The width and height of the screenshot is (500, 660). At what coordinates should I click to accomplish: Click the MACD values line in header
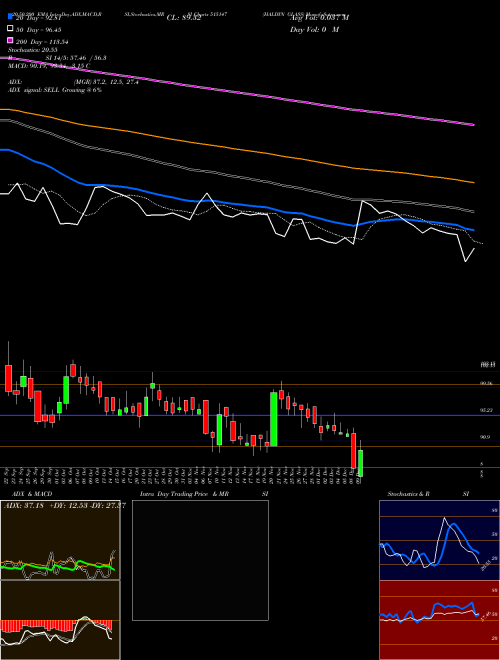tap(49, 66)
